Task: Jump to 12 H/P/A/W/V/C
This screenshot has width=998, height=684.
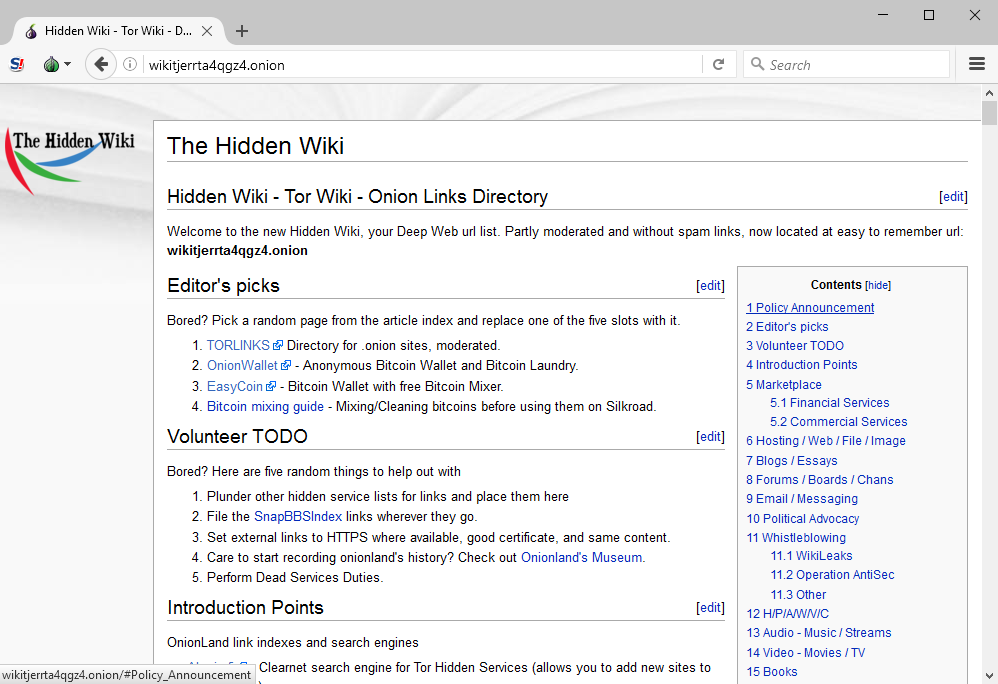Action: coord(788,614)
